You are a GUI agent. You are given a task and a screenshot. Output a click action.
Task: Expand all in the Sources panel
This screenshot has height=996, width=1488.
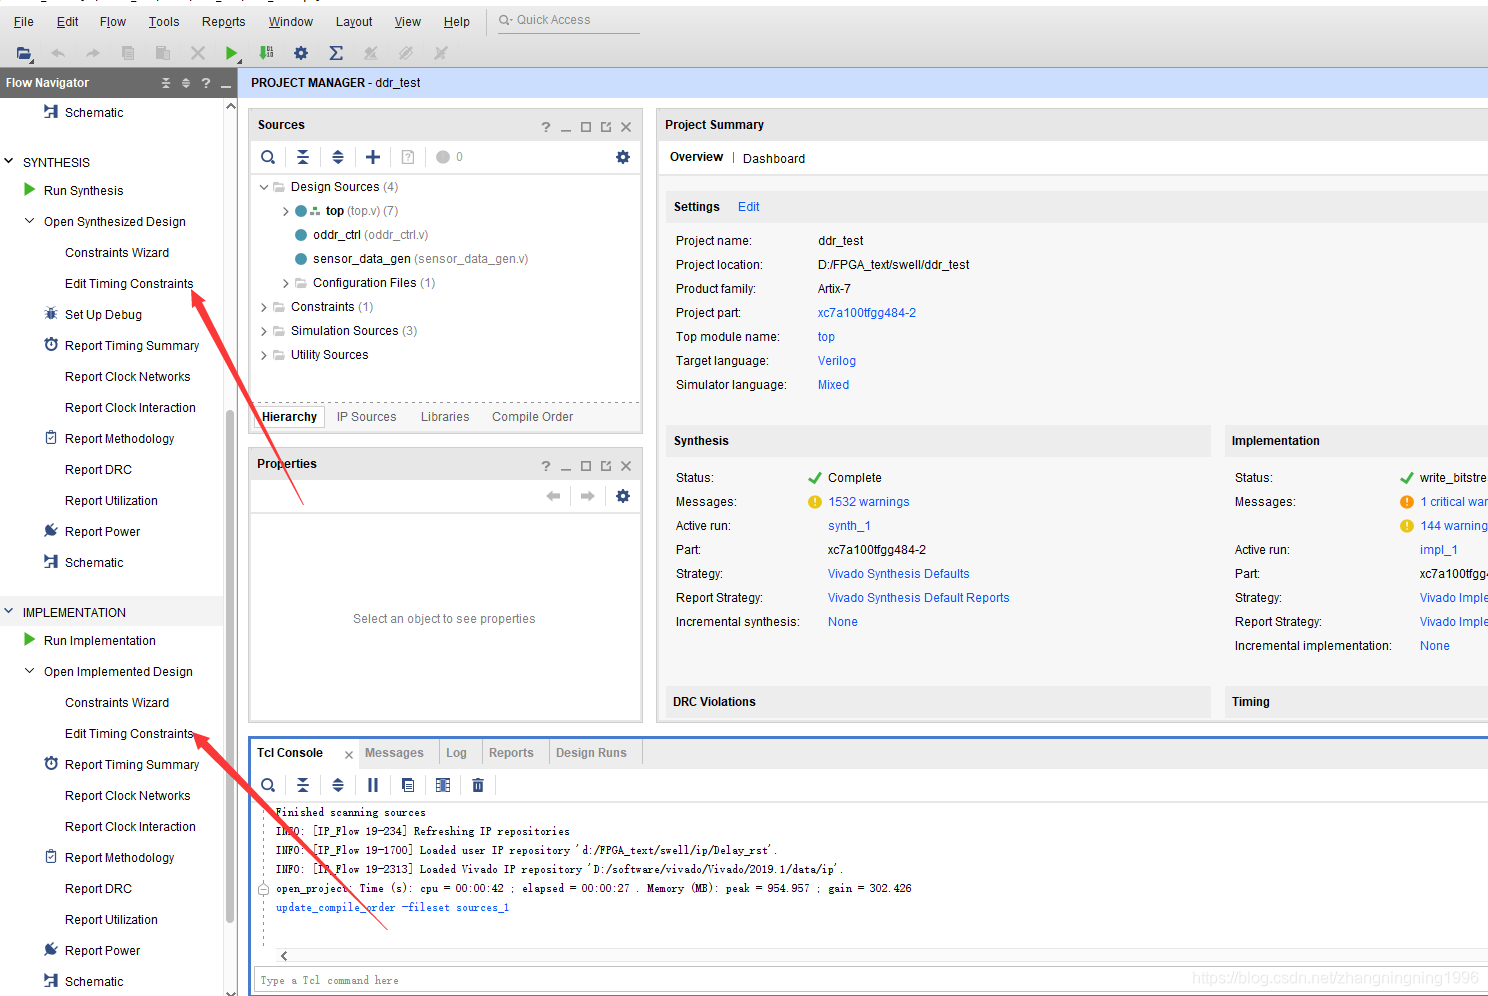tap(338, 157)
